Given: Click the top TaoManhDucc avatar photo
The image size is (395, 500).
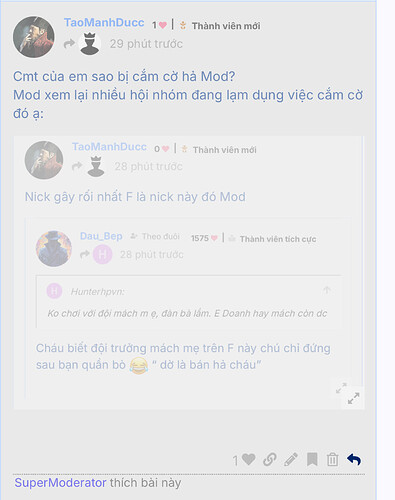Looking at the screenshot, I should click(33, 37).
